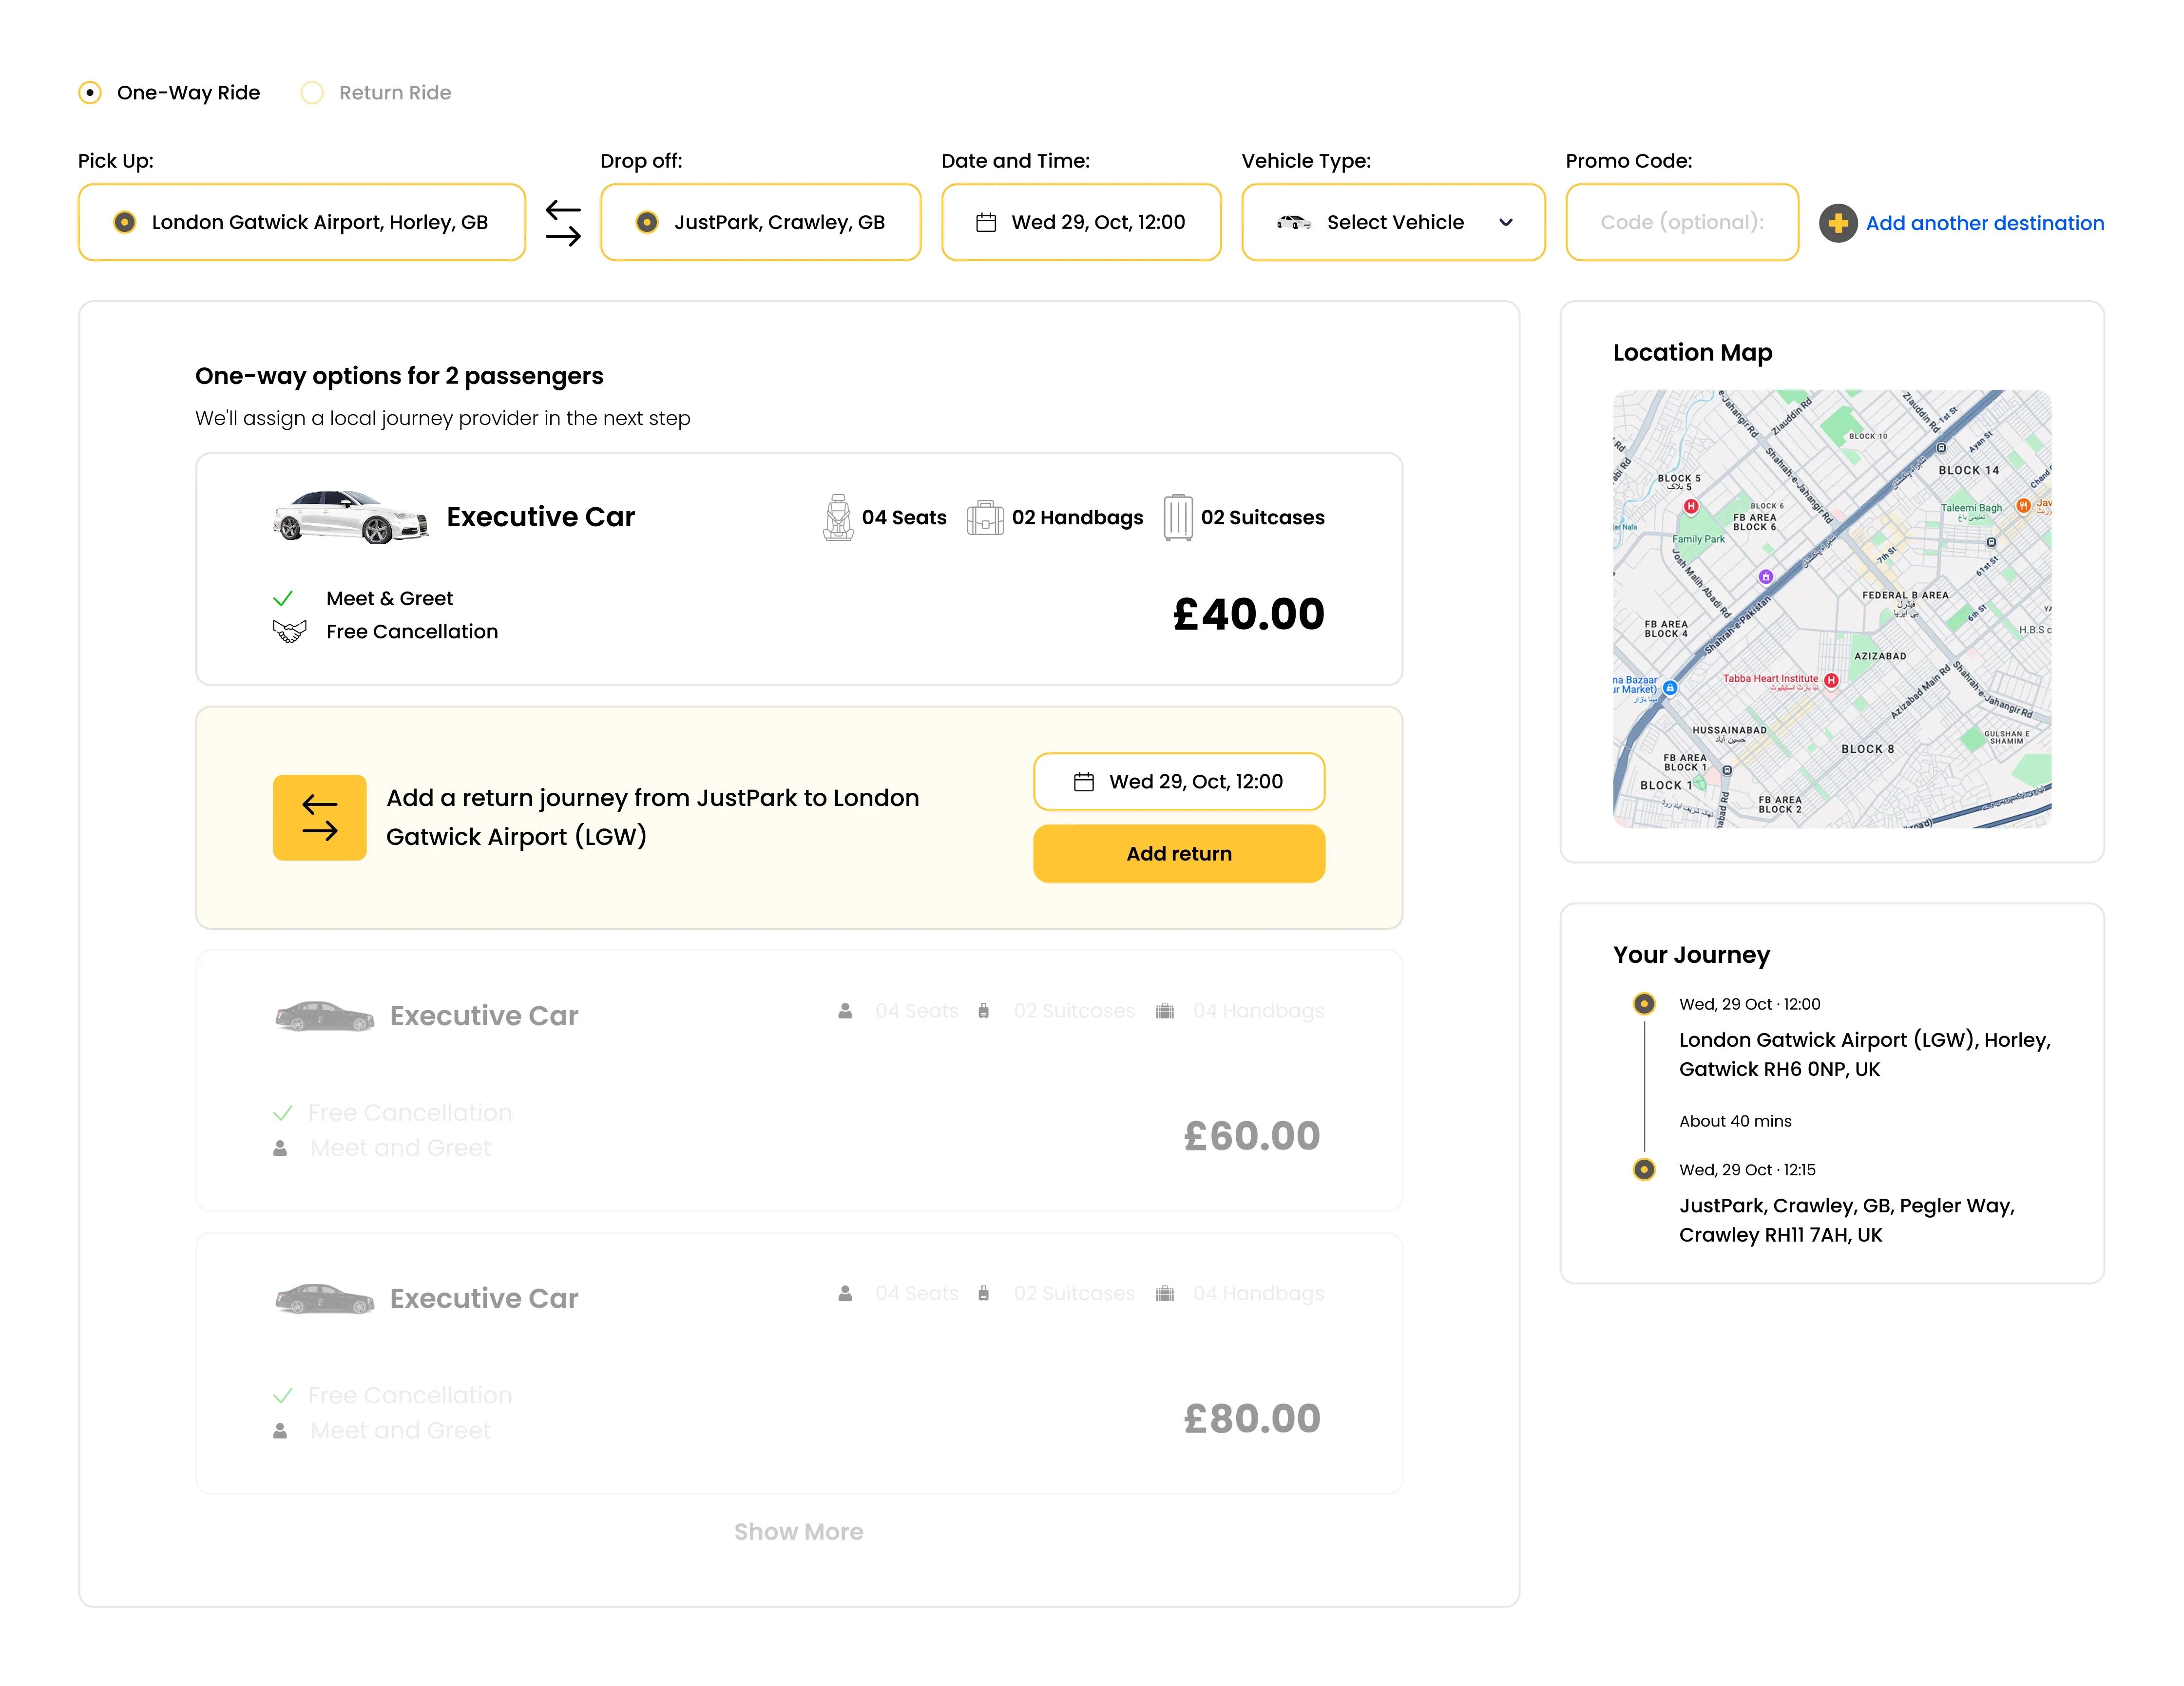The image size is (2184, 1686).
Task: Click the Promo Code input field
Action: 1681,223
